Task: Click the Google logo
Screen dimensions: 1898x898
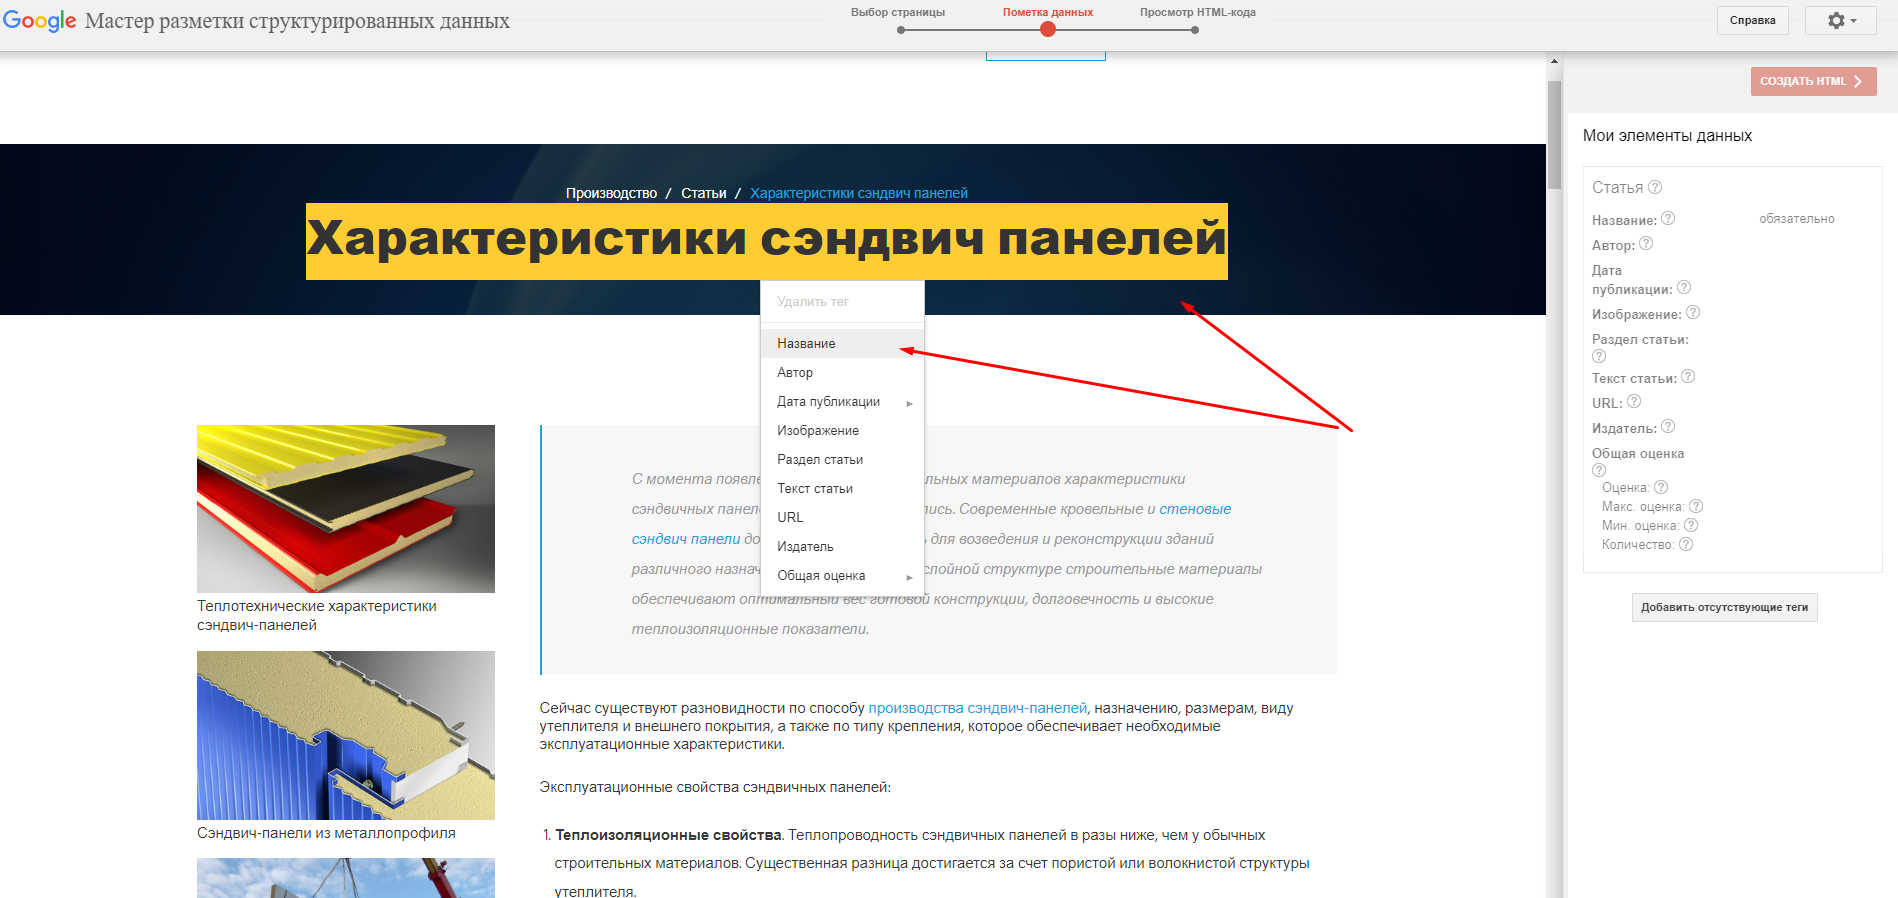Action: tap(40, 21)
